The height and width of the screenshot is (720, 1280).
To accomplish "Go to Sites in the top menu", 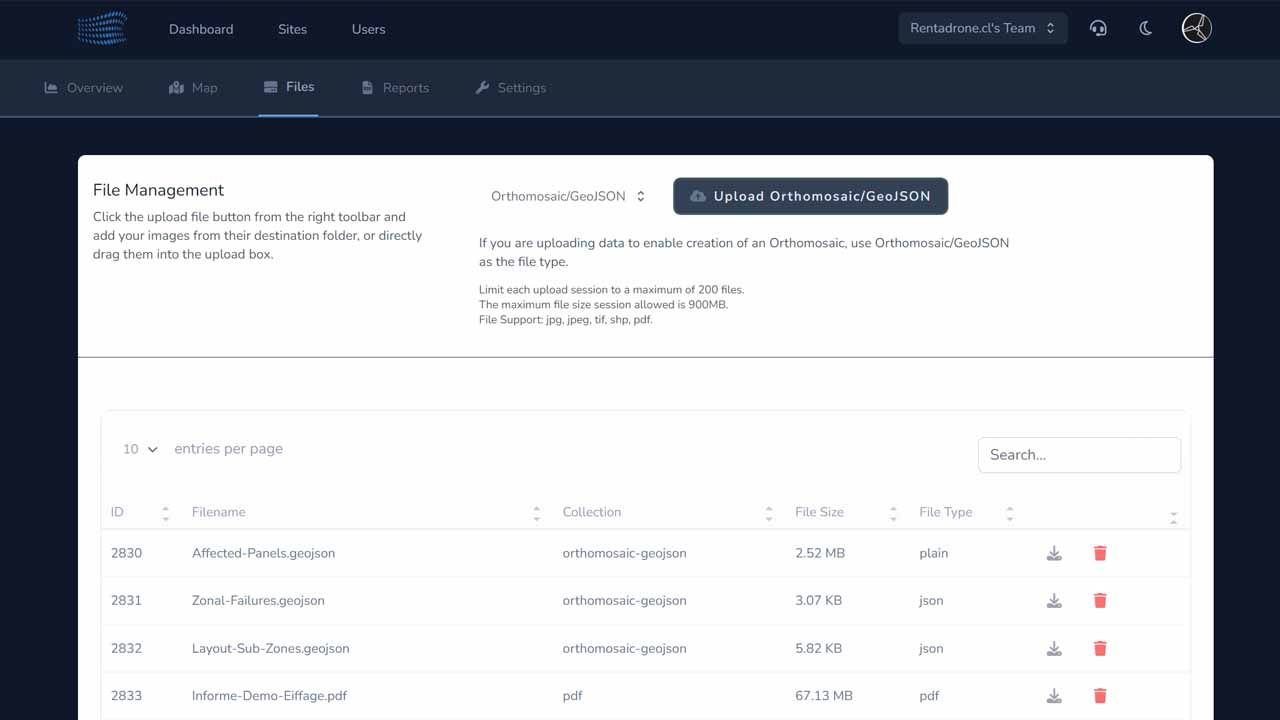I will pyautogui.click(x=292, y=30).
